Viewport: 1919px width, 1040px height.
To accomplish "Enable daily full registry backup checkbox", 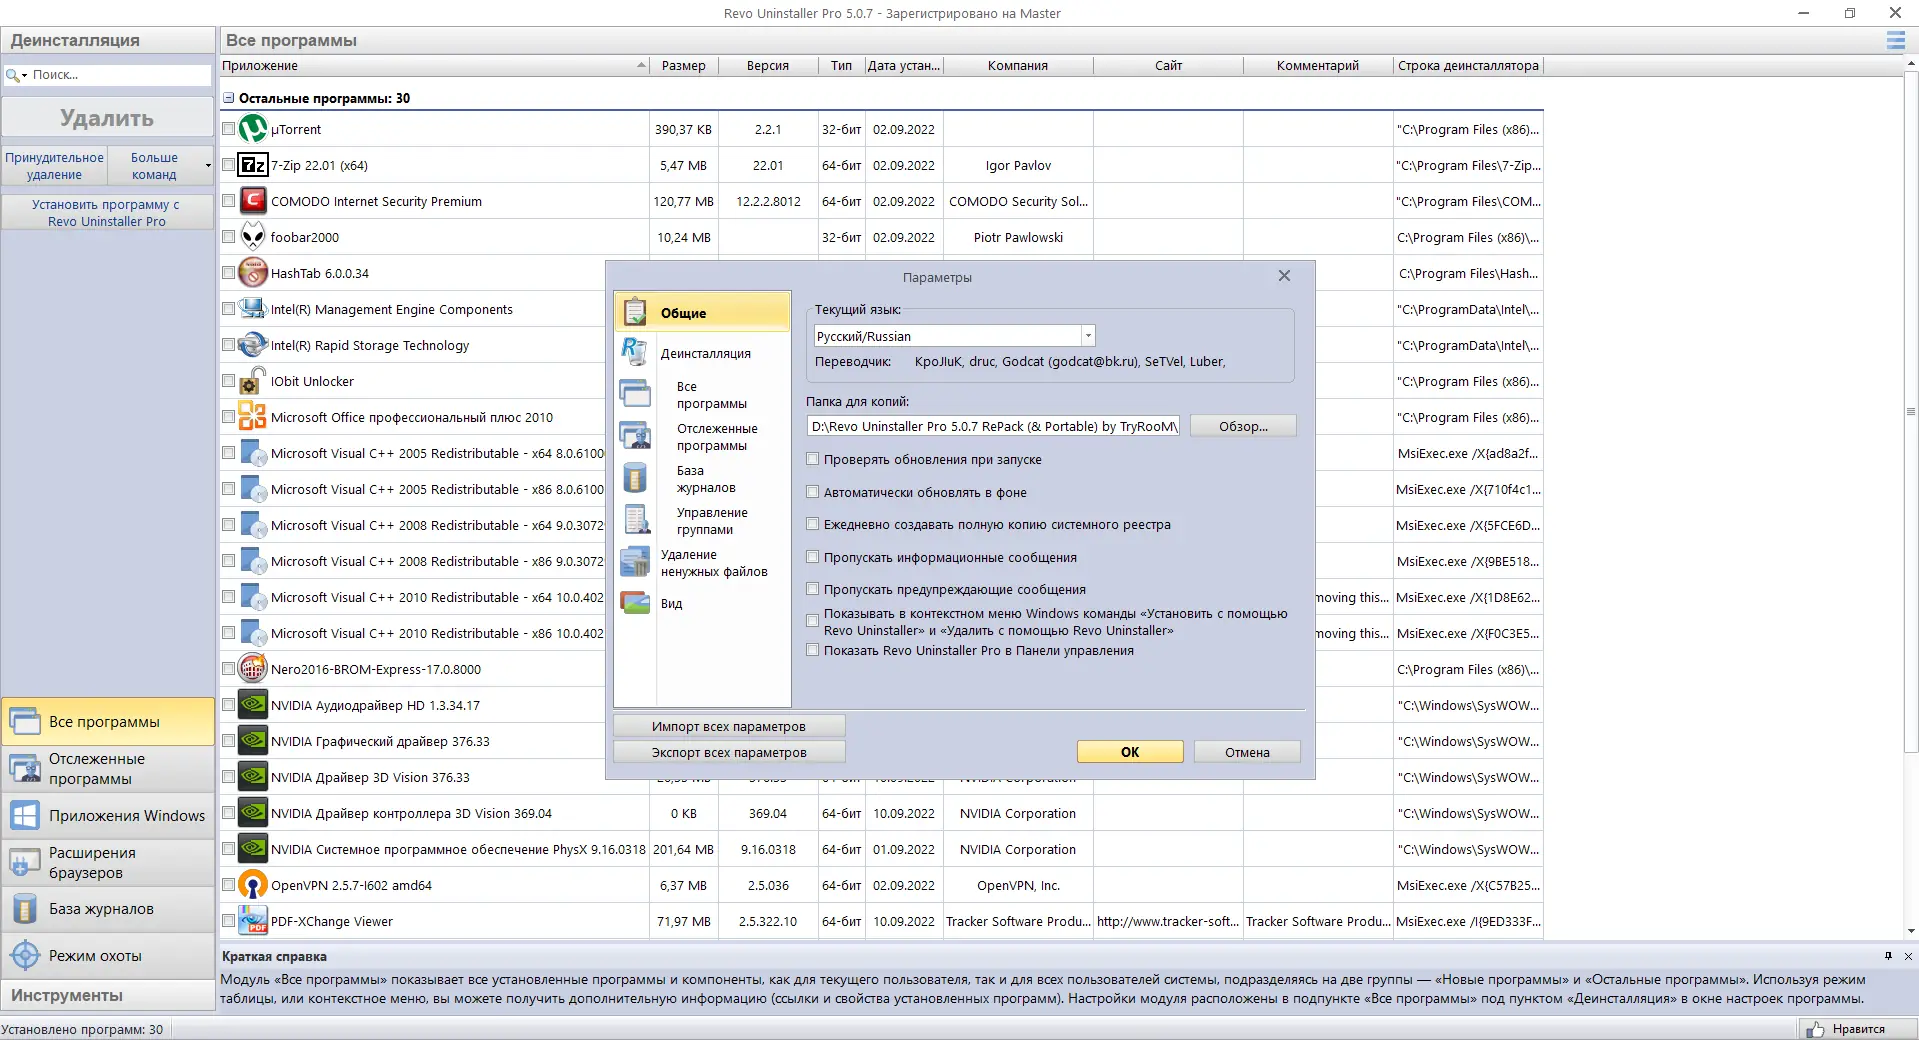I will coord(813,524).
